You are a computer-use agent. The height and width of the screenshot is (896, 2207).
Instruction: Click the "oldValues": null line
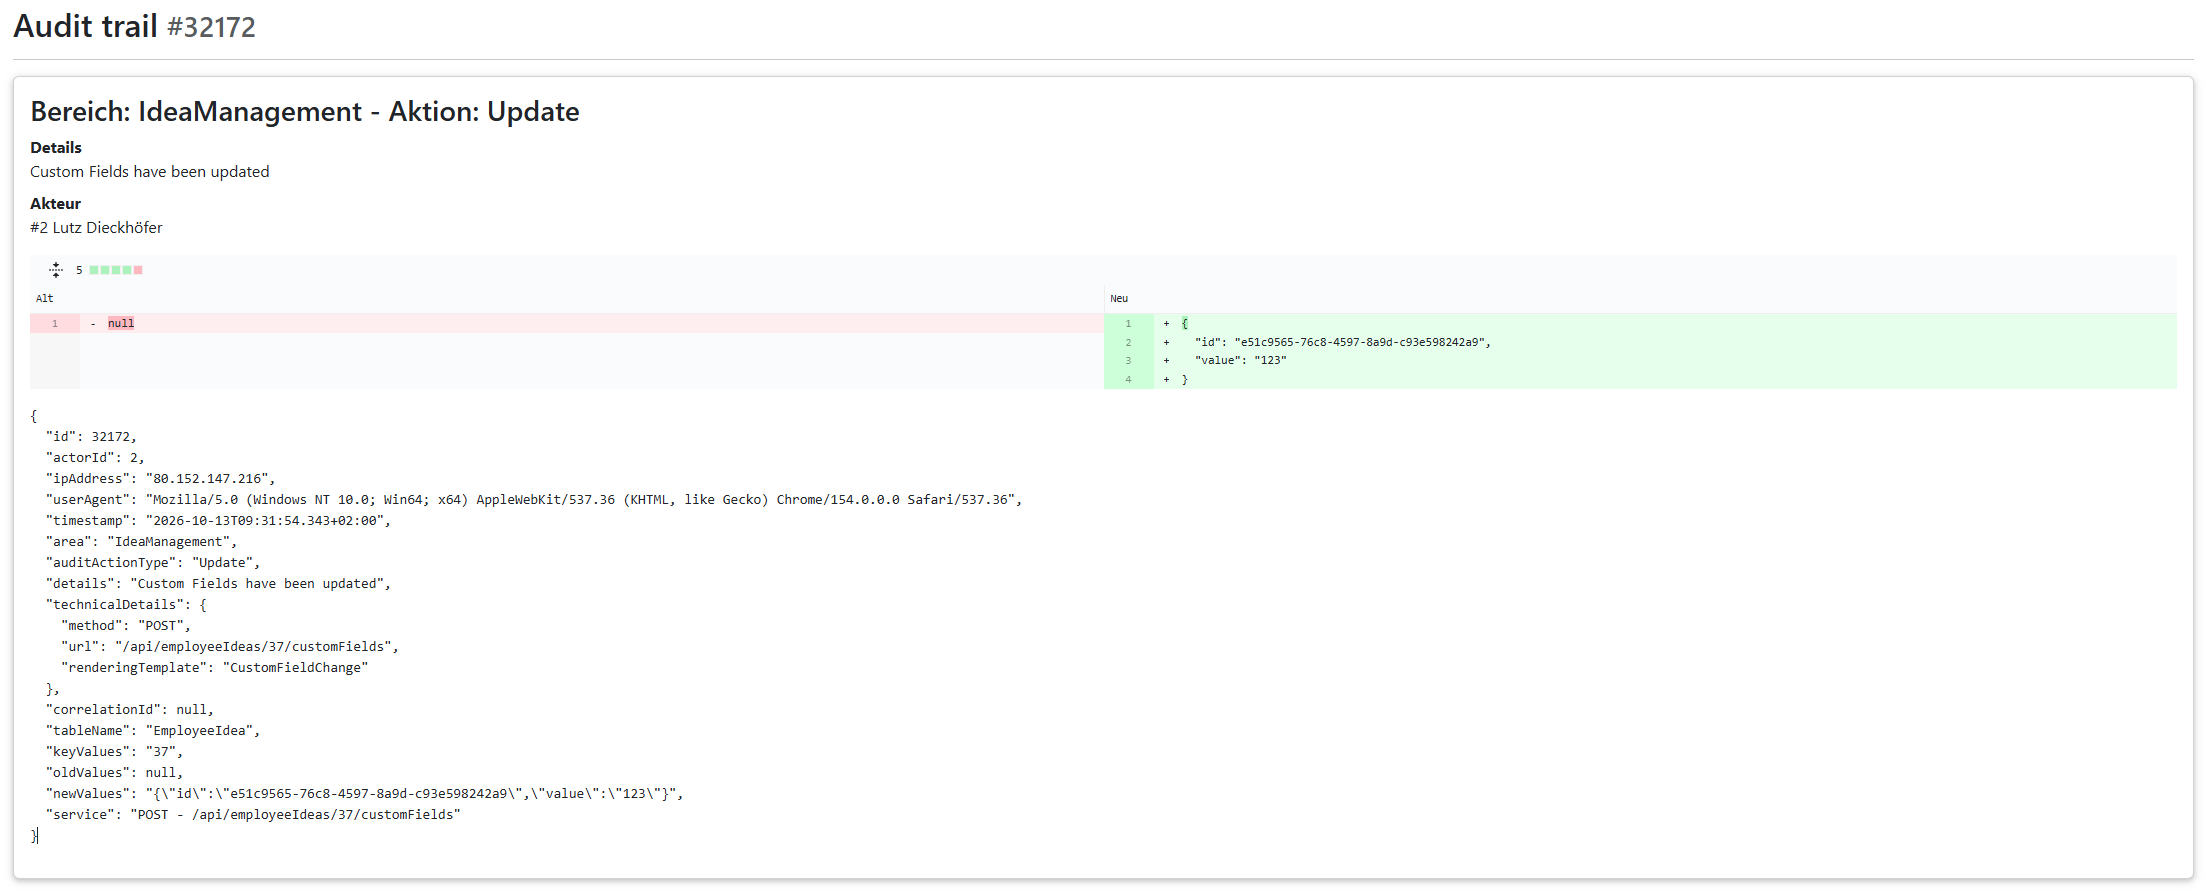[x=114, y=773]
